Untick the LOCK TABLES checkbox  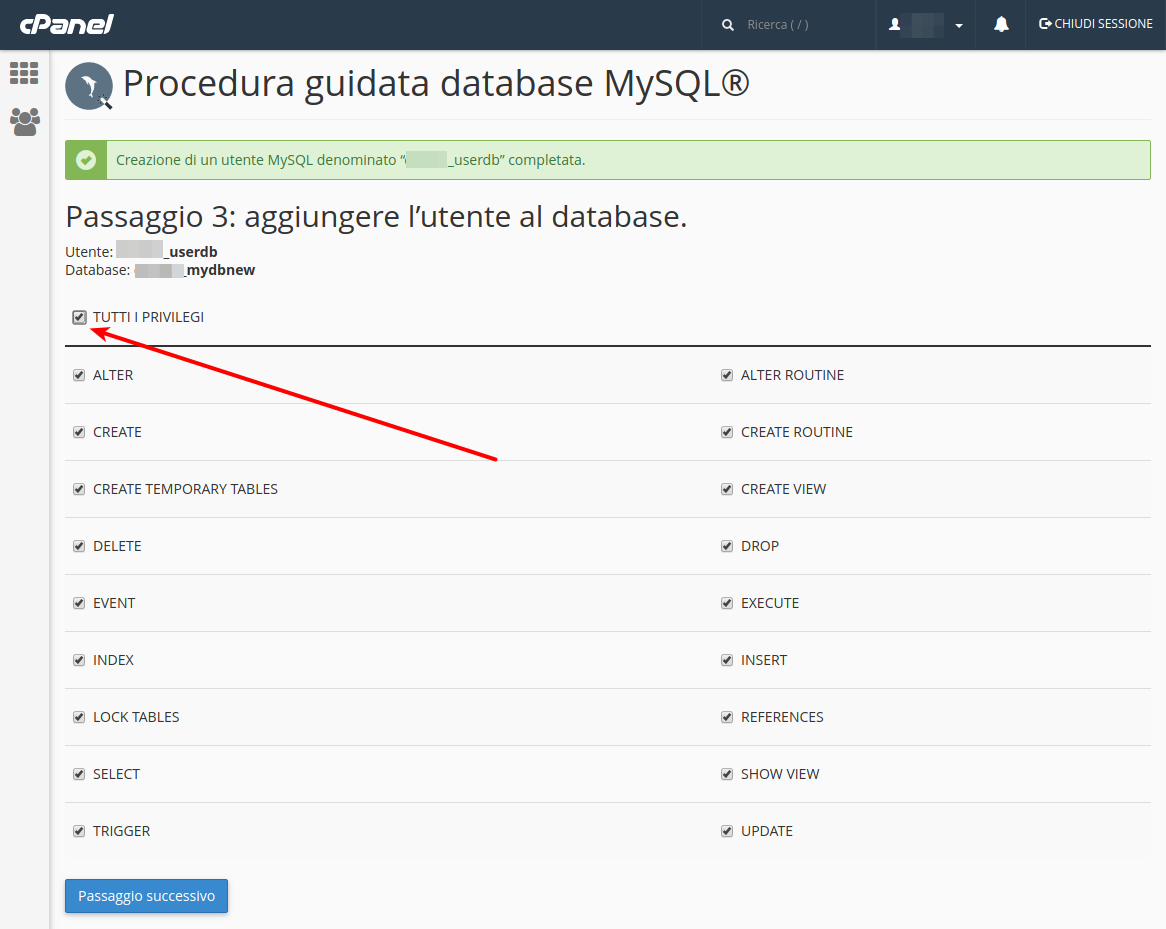click(x=79, y=717)
